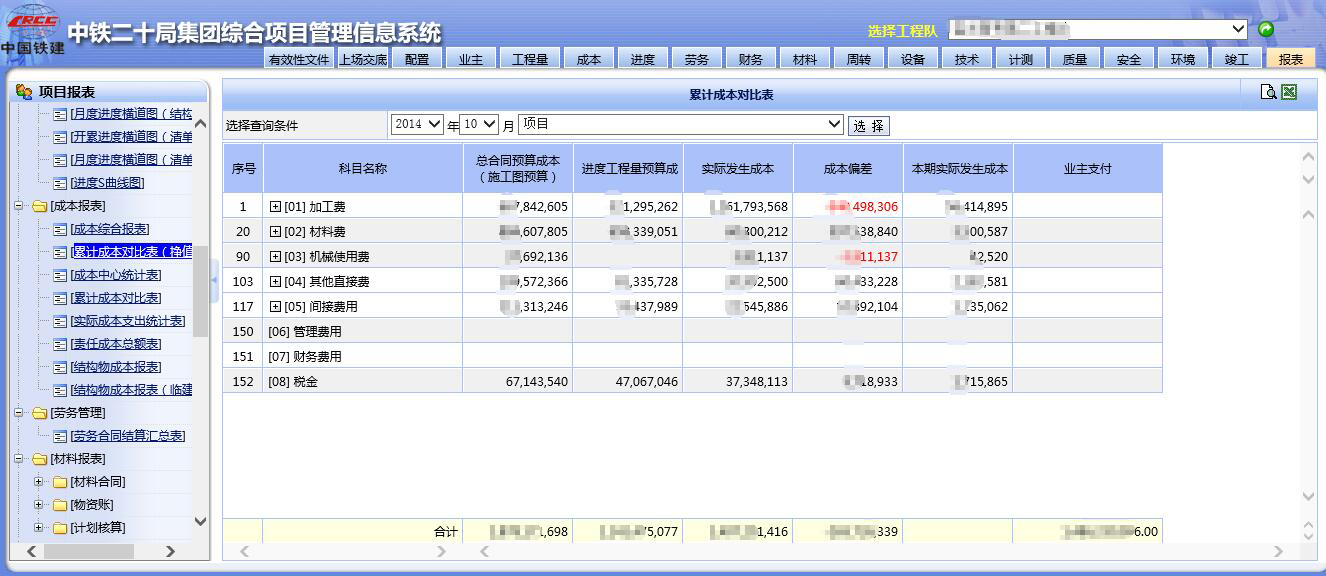Expand the 材料合同 tree node
Image resolution: width=1326 pixels, height=576 pixels.
39,482
